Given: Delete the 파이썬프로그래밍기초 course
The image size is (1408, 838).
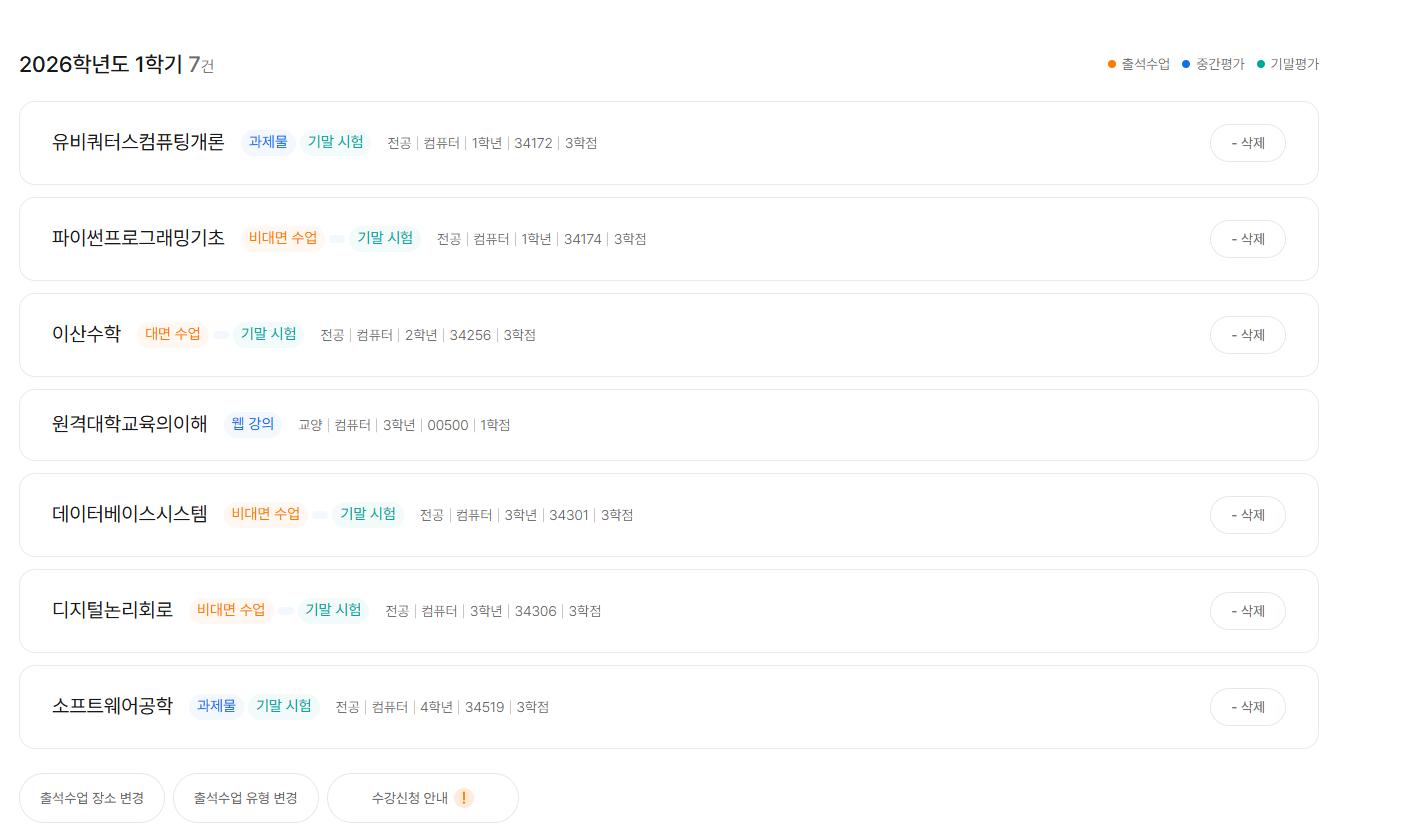Looking at the screenshot, I should tap(1247, 239).
